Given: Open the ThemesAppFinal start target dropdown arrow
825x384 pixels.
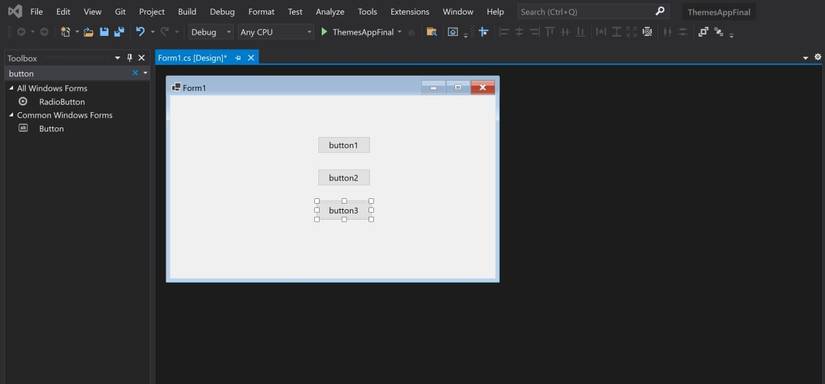Looking at the screenshot, I should (x=399, y=32).
